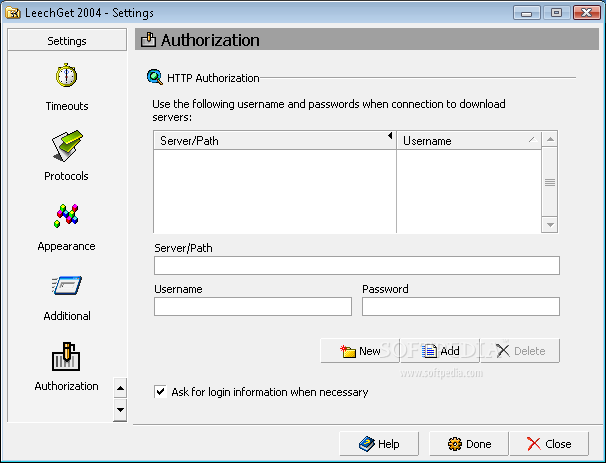Minimize the Settings window
This screenshot has width=606, height=463.
[x=526, y=13]
